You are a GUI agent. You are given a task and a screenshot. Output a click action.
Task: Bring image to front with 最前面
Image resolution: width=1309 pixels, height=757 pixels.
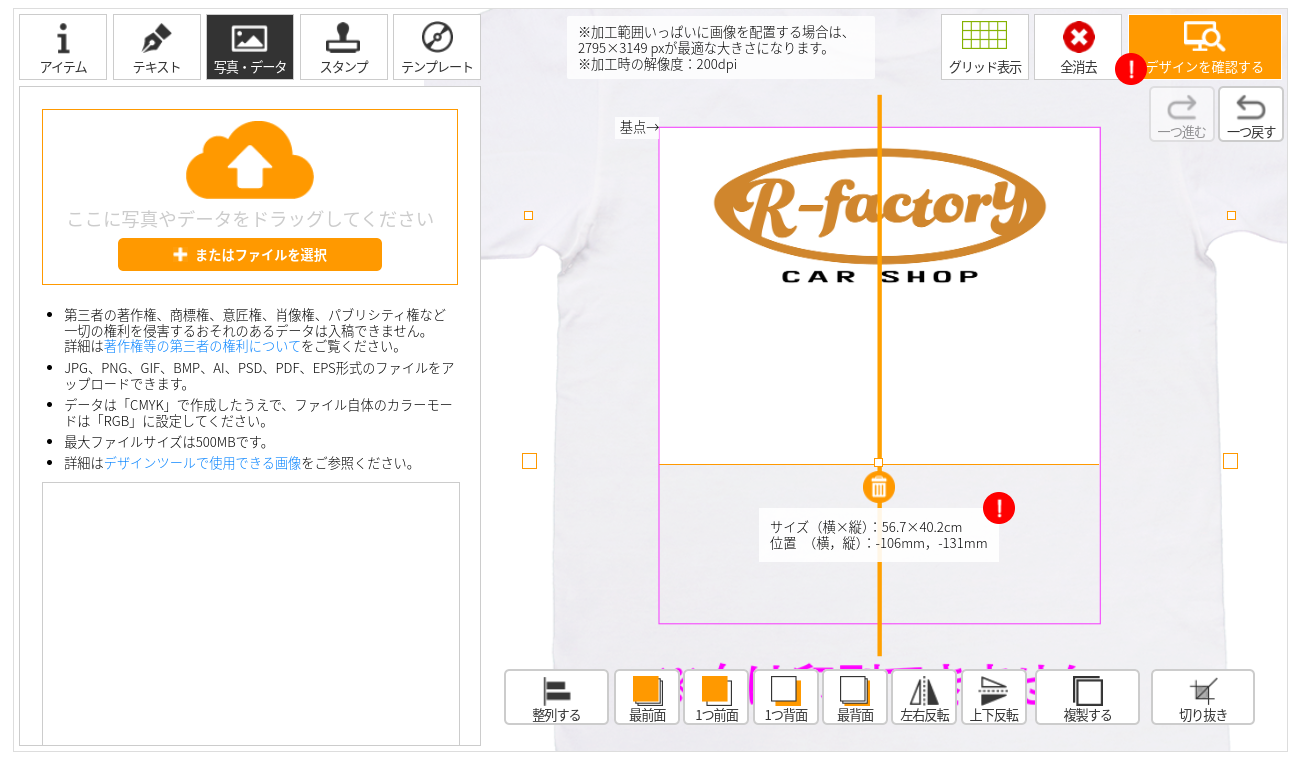(647, 697)
